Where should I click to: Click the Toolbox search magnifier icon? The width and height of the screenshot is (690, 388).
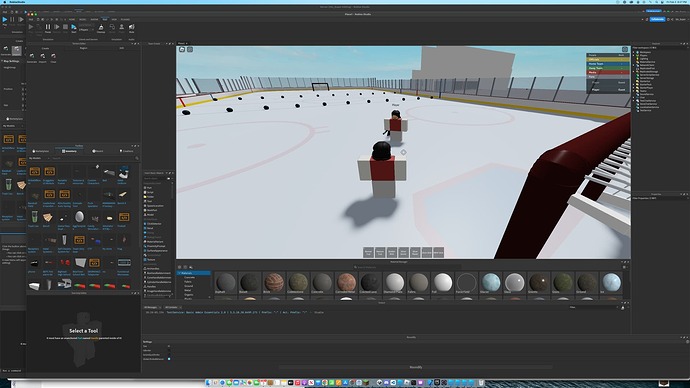[137, 158]
